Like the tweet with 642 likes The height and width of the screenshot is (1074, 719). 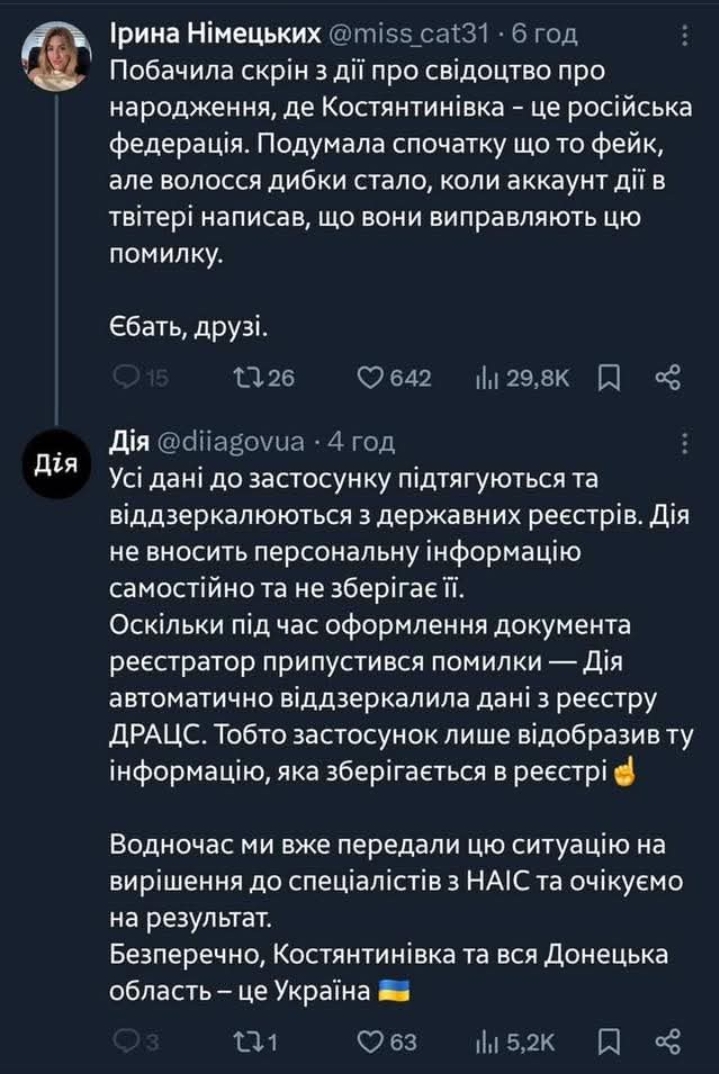pyautogui.click(x=371, y=377)
